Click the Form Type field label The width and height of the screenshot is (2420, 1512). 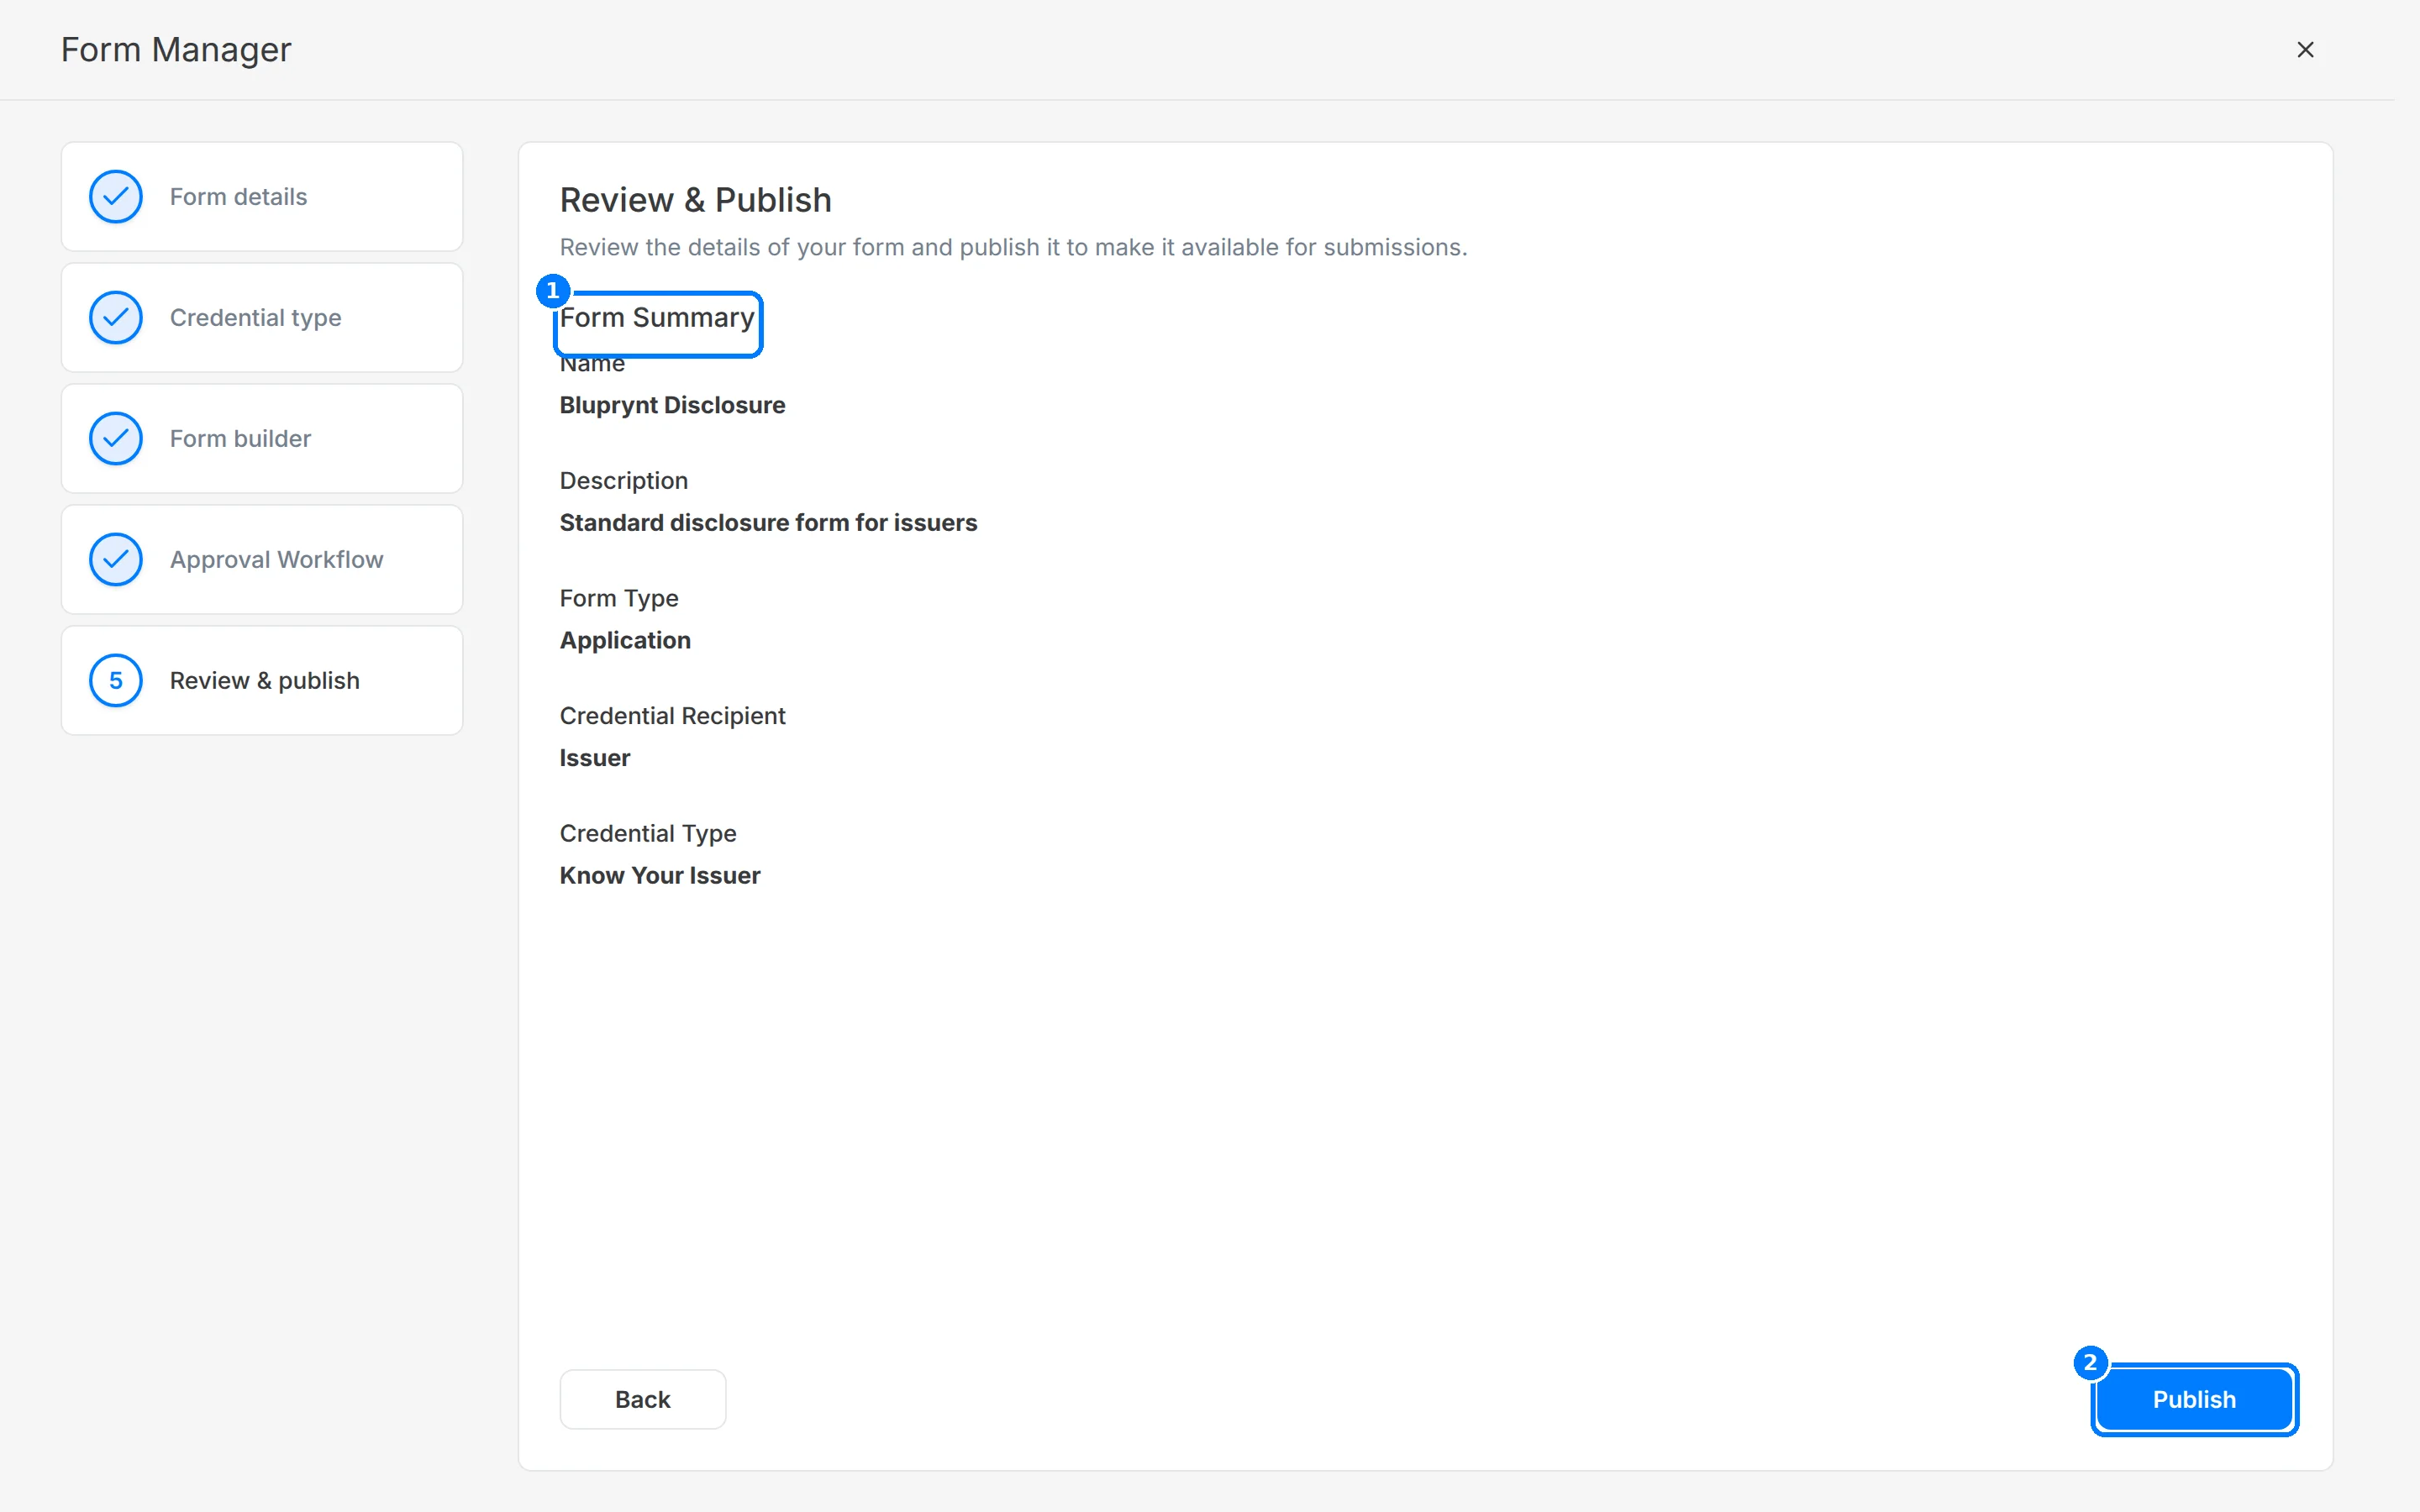(618, 598)
